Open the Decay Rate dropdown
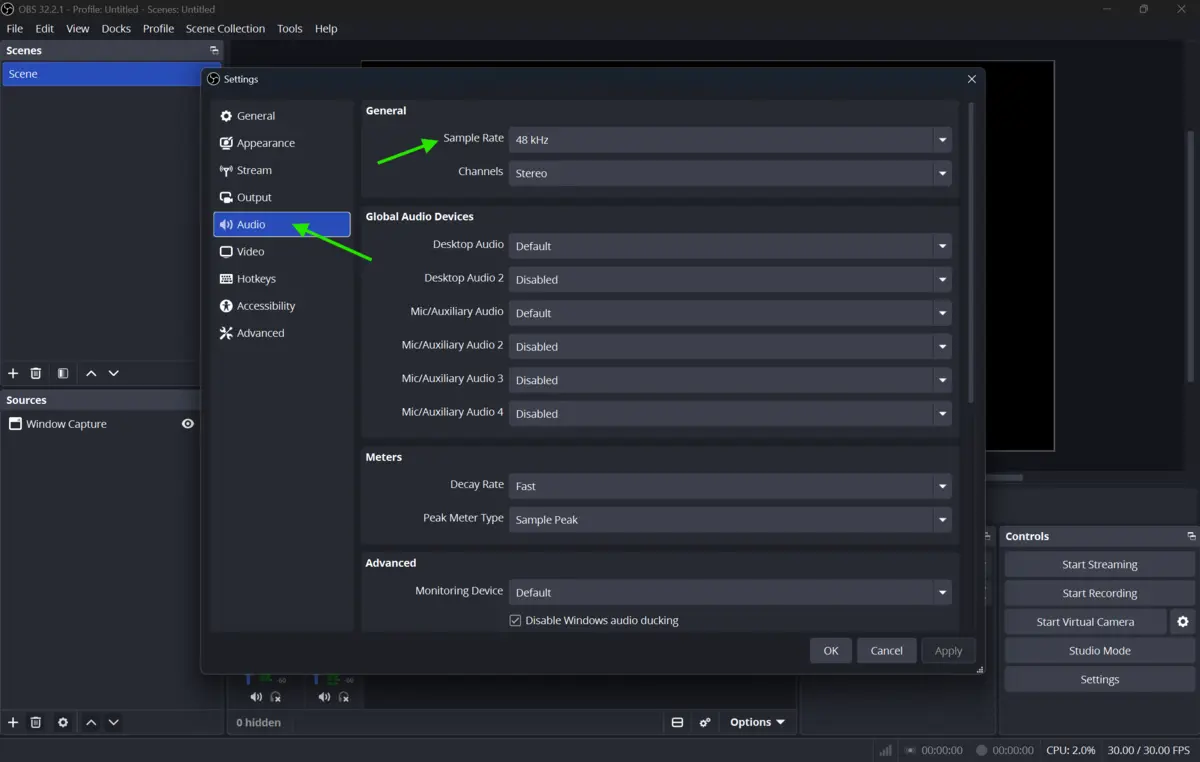Image resolution: width=1200 pixels, height=762 pixels. (730, 486)
